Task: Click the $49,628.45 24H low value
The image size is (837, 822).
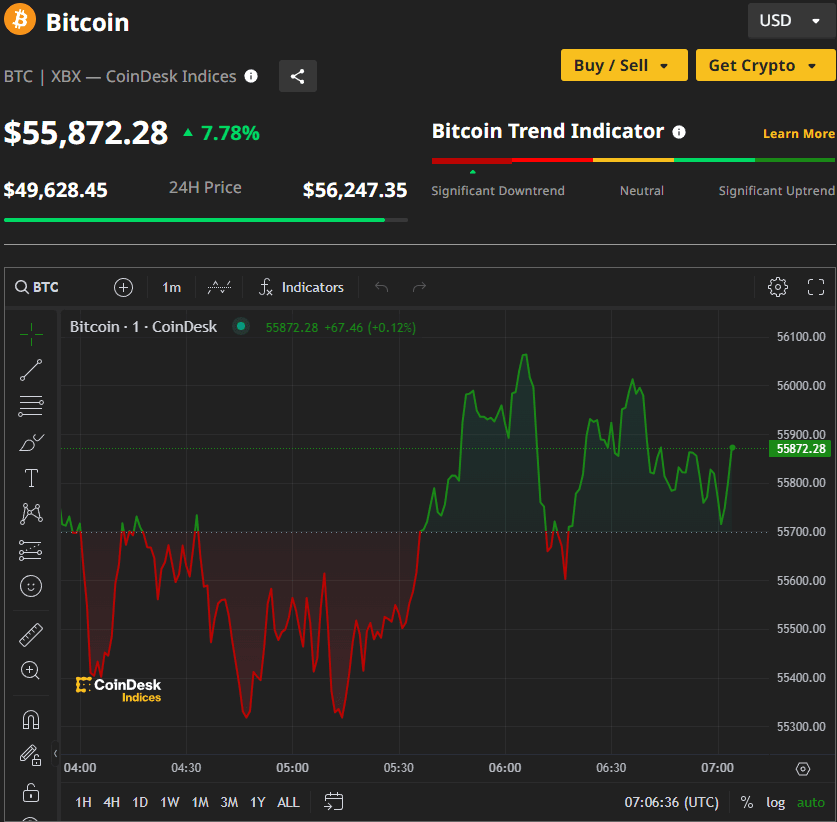Action: [56, 190]
